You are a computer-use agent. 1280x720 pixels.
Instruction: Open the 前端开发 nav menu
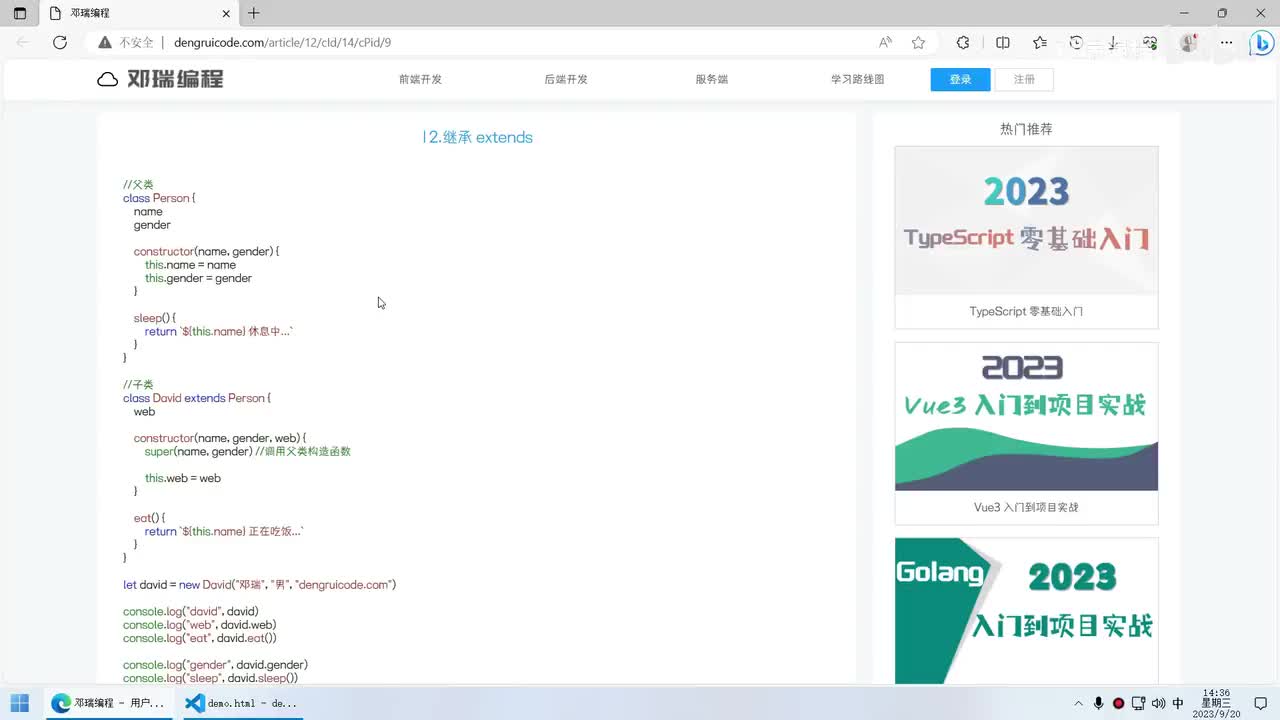point(420,79)
